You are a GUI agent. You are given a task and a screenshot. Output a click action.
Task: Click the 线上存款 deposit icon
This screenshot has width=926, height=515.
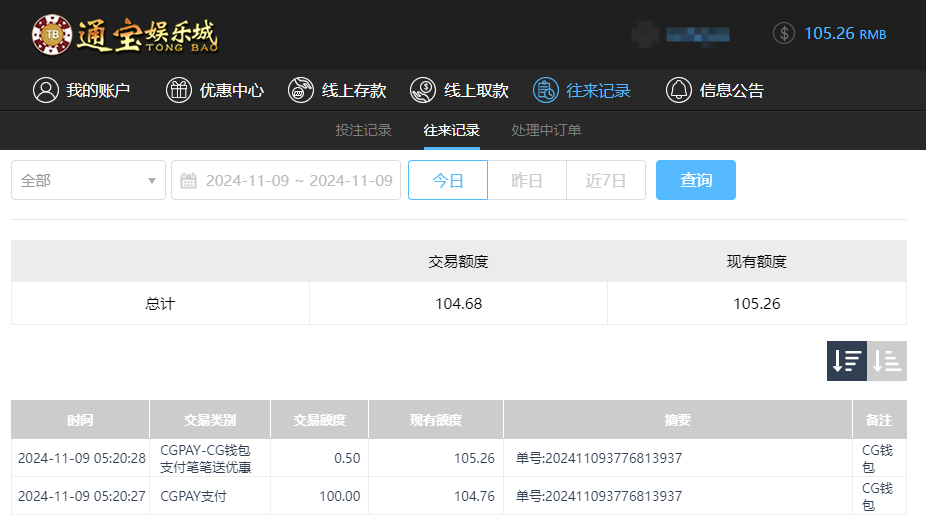pyautogui.click(x=301, y=90)
